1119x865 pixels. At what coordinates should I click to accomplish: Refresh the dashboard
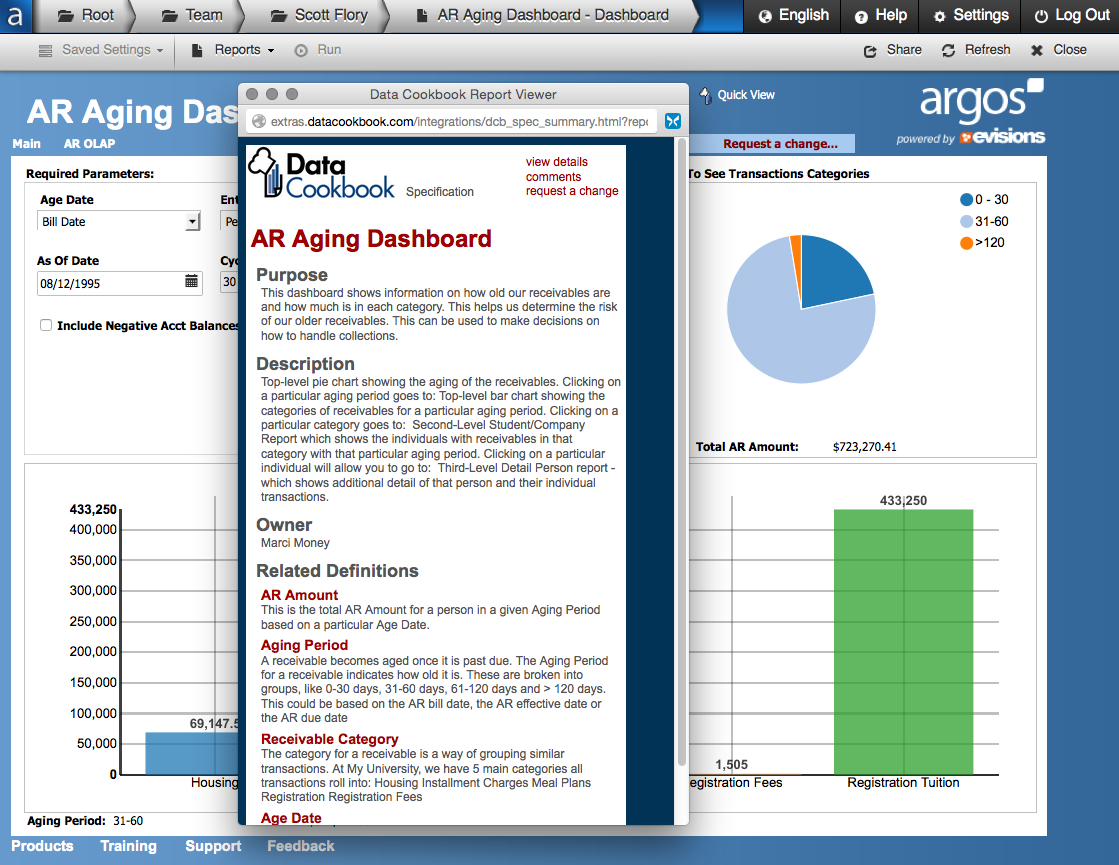pos(976,50)
